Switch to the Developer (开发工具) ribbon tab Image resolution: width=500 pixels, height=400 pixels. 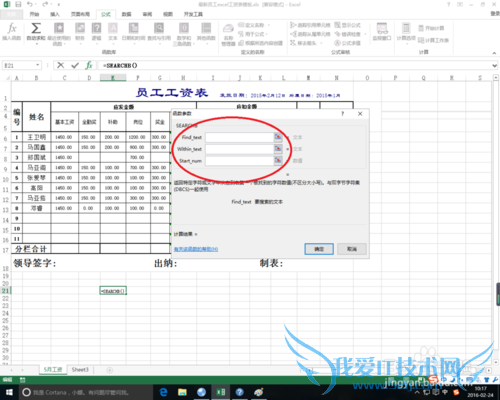tap(193, 14)
